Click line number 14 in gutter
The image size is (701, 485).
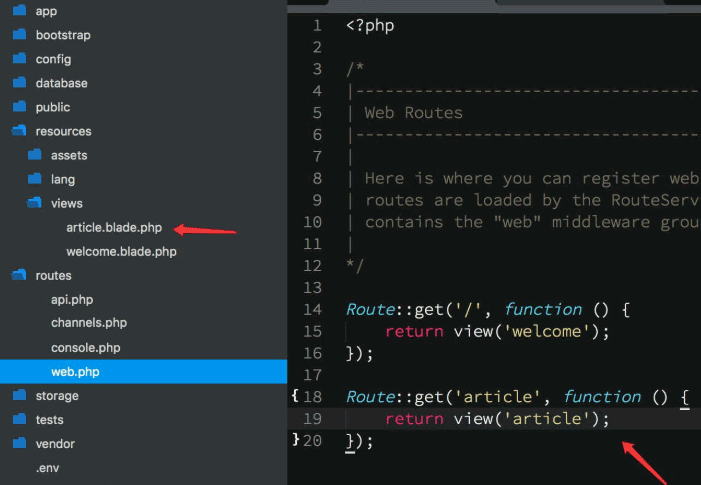pos(314,310)
